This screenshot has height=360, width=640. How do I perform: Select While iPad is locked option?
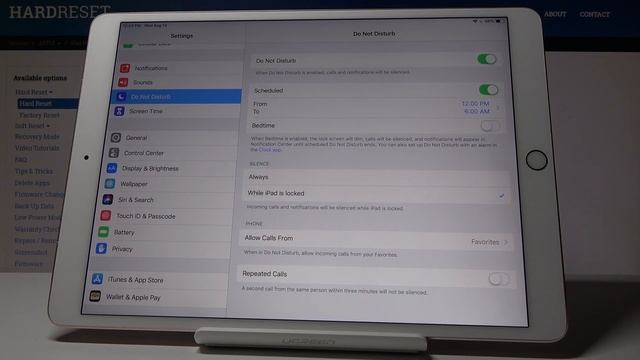click(376, 194)
